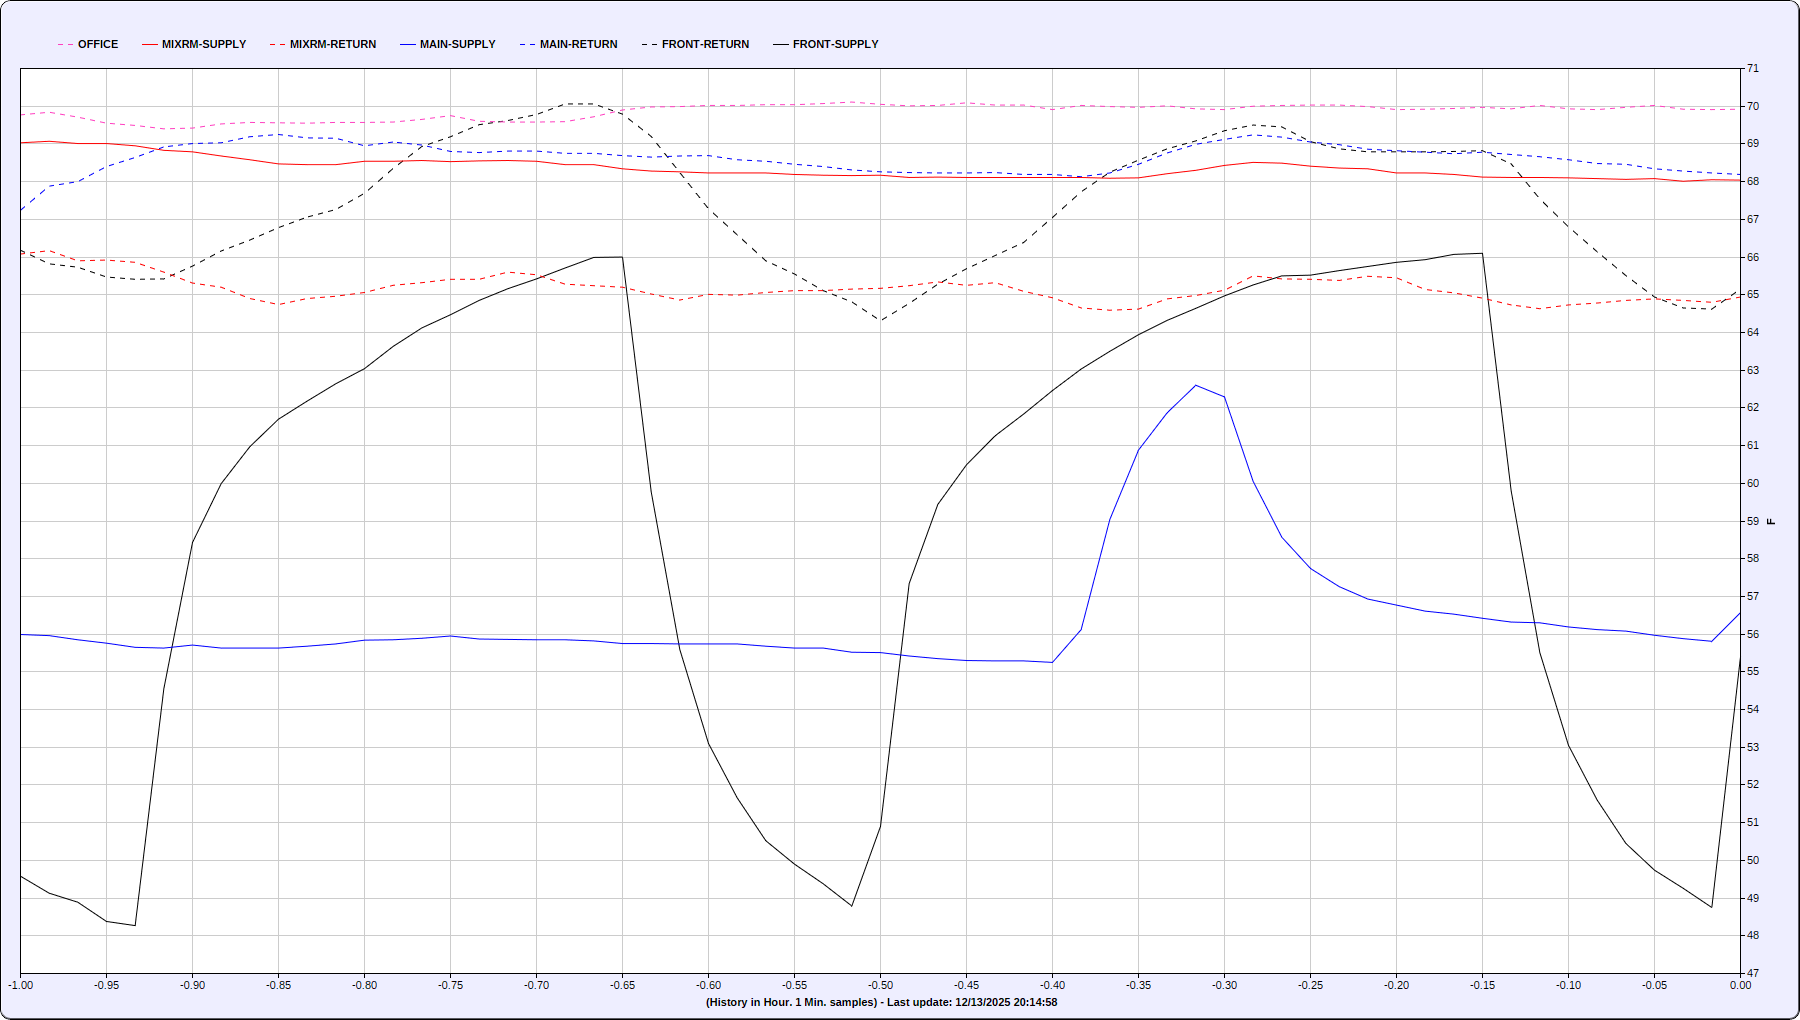This screenshot has width=1800, height=1020.
Task: Click the solid red MIXRM-SUPPLY legend marker
Action: [x=150, y=44]
